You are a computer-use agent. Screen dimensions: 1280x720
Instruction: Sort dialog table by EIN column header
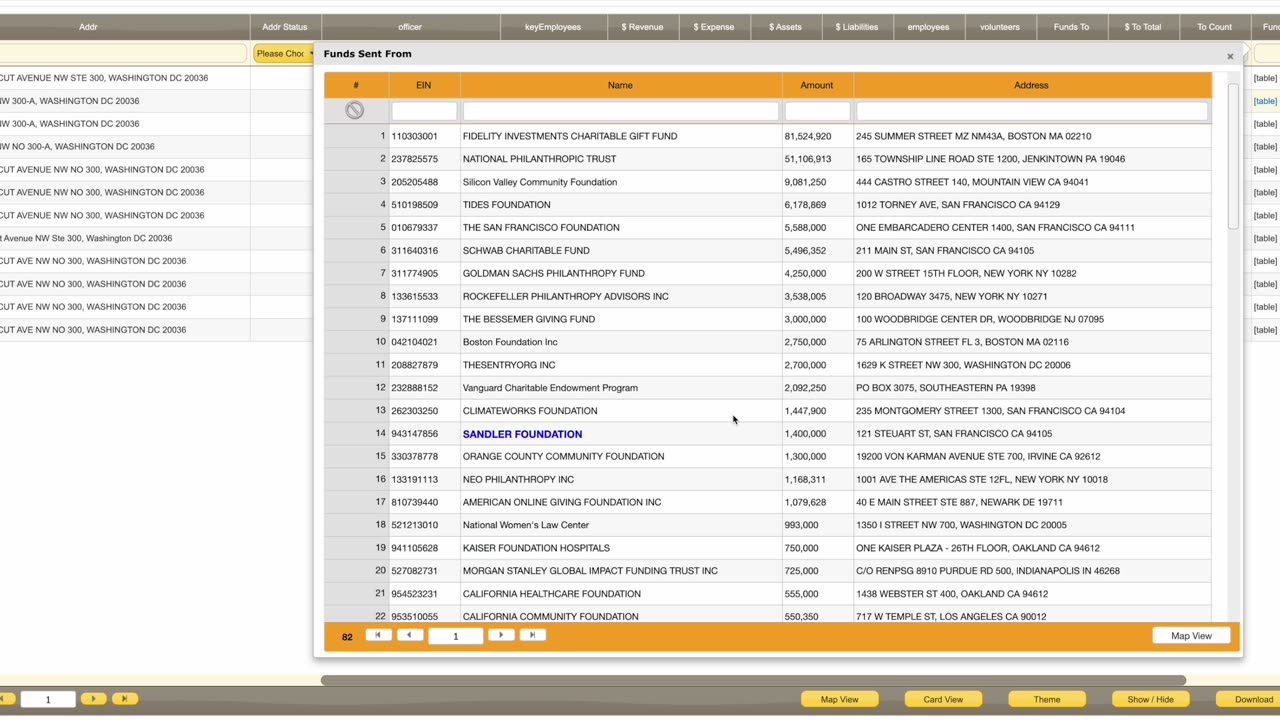point(424,85)
